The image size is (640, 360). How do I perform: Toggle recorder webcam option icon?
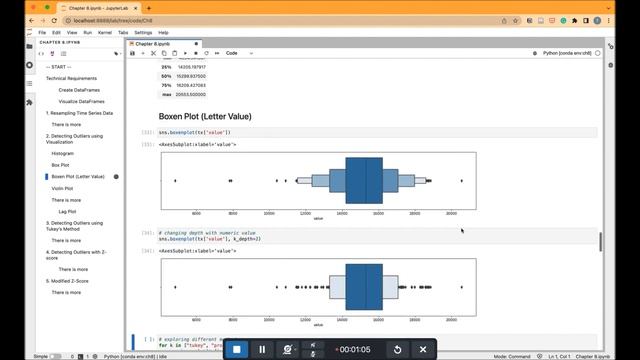click(287, 349)
